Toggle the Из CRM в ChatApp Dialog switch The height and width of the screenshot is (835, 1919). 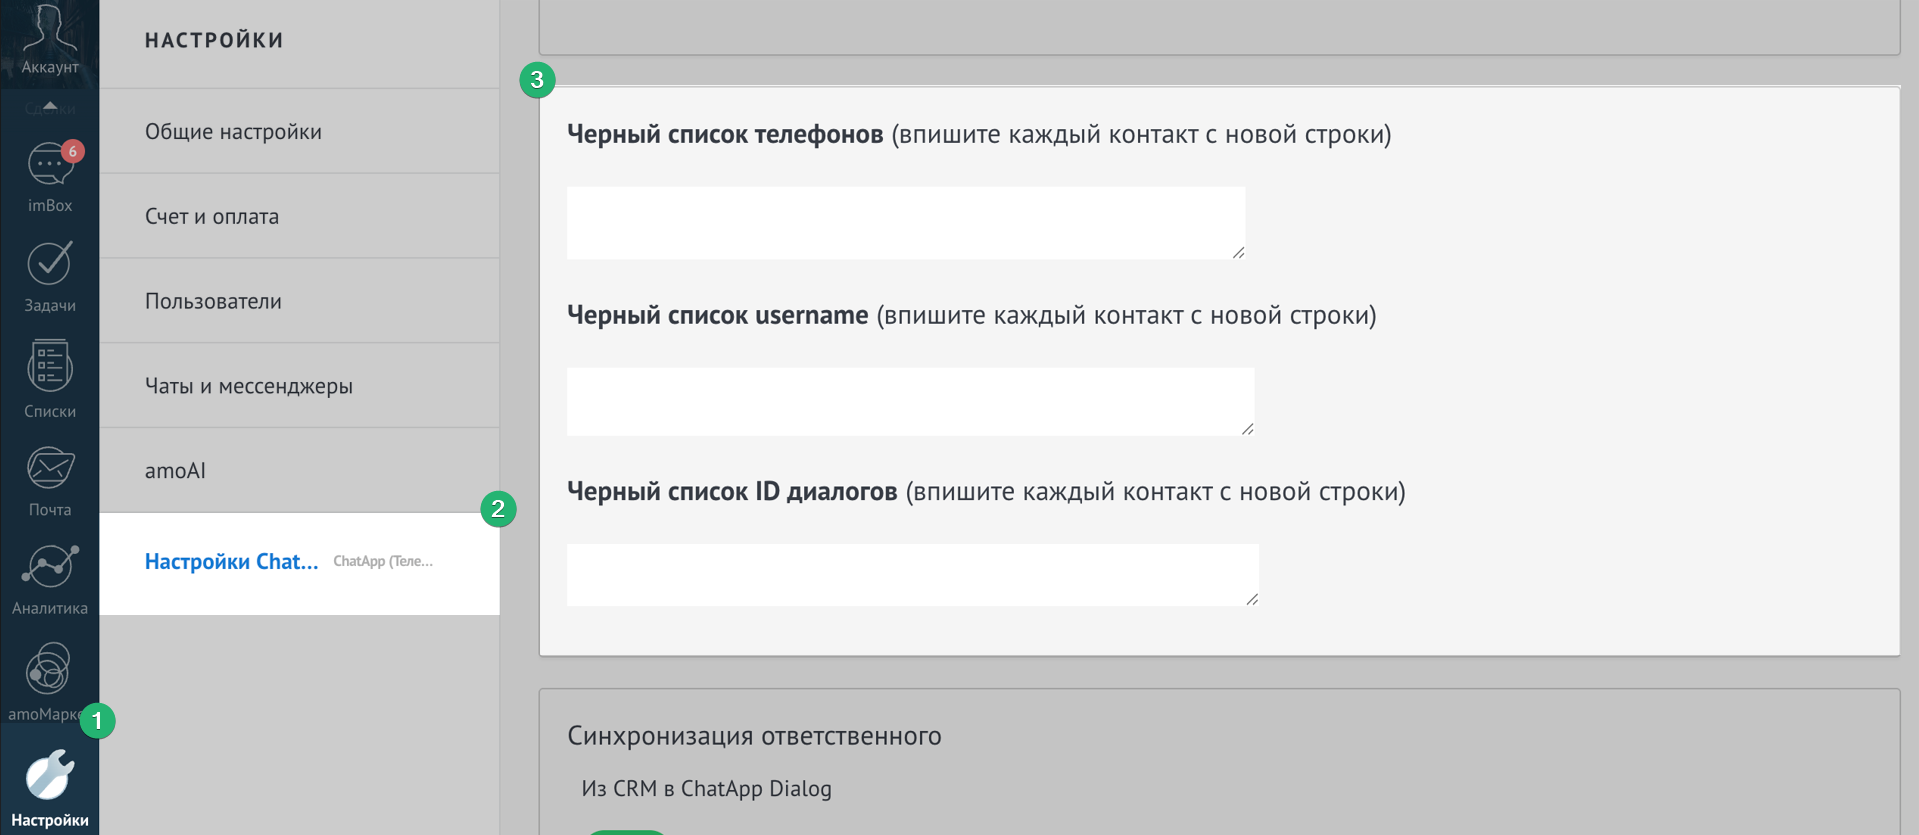click(x=625, y=830)
